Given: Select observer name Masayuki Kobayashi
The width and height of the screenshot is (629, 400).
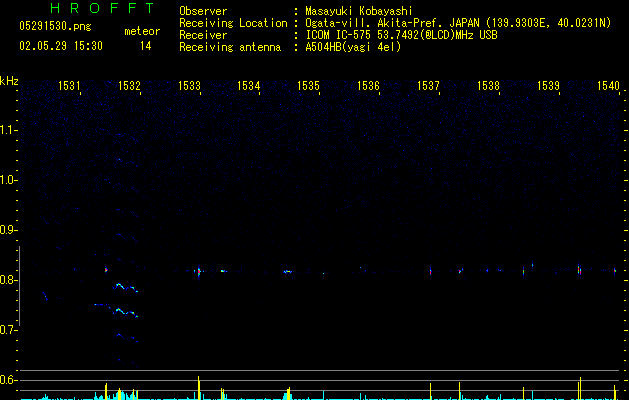Looking at the screenshot, I should click(x=358, y=11).
